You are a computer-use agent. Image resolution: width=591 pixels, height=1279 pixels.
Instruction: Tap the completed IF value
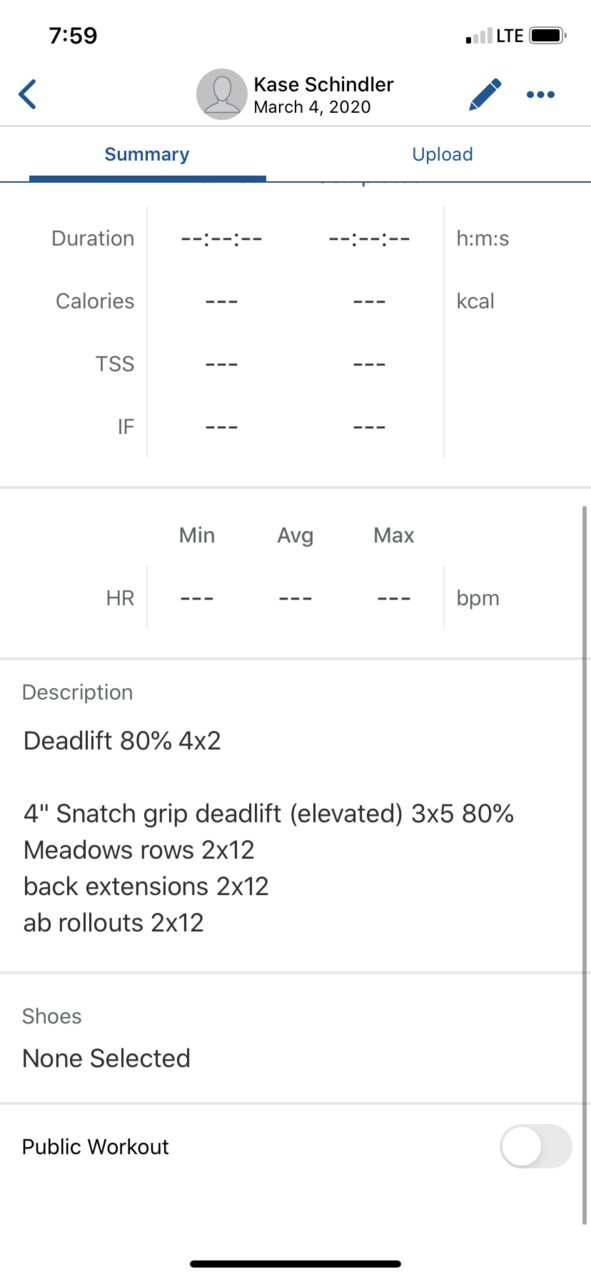click(x=369, y=427)
